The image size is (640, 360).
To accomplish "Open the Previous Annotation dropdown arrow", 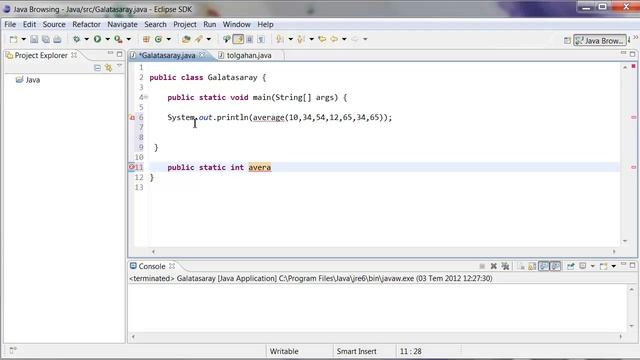I will click(311, 39).
